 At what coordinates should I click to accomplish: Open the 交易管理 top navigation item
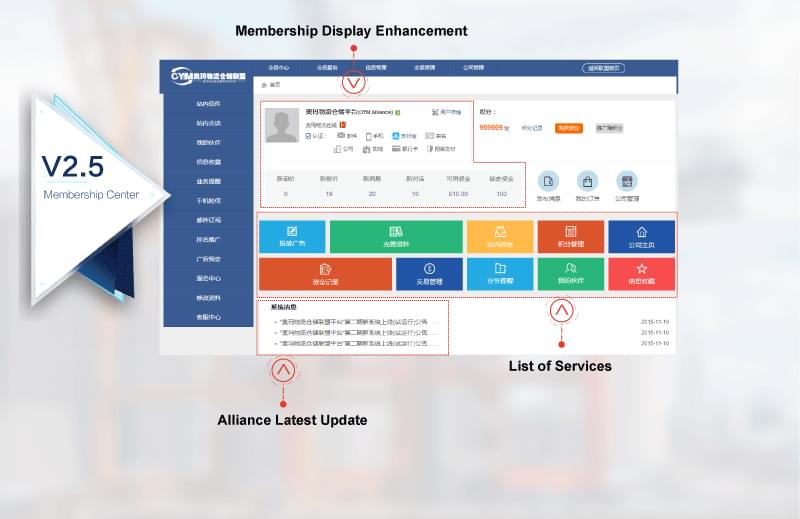tap(424, 68)
